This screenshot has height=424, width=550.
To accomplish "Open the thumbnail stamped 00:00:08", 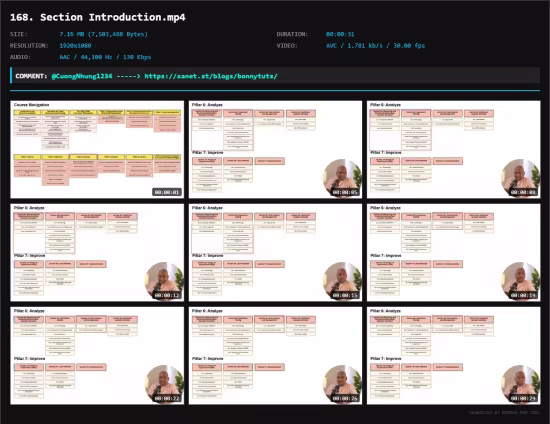I will 454,149.
